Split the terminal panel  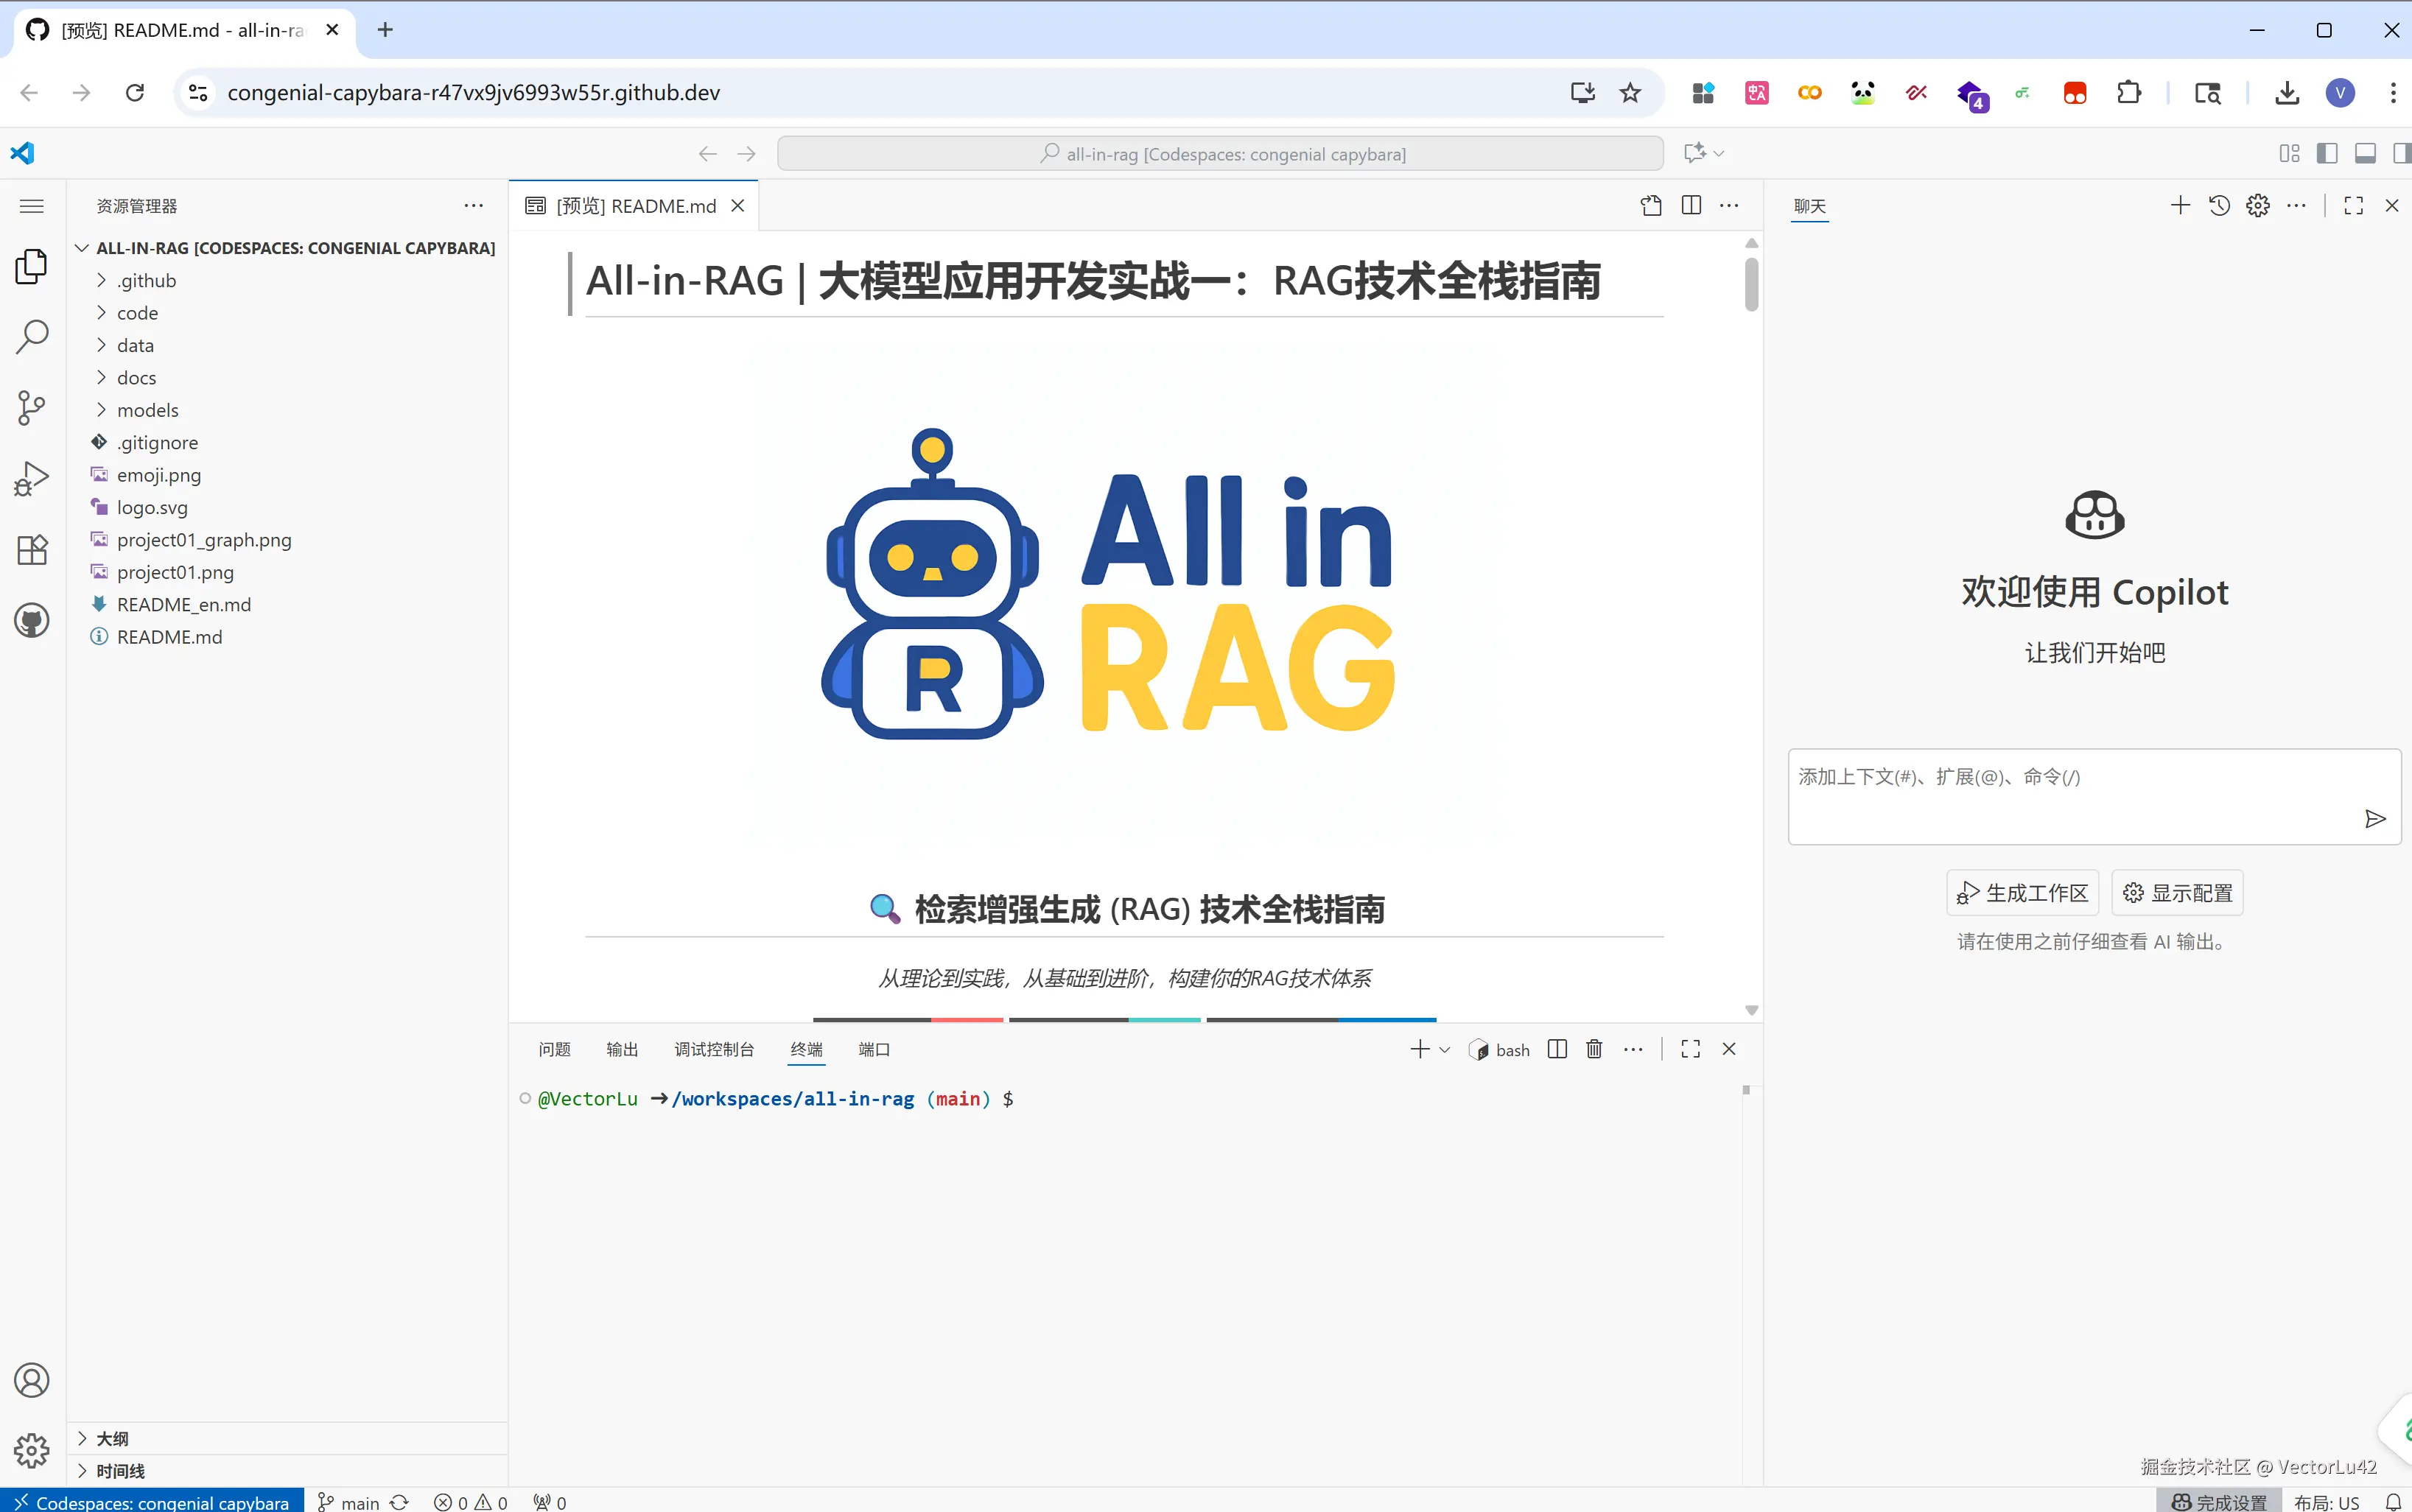(1556, 1049)
